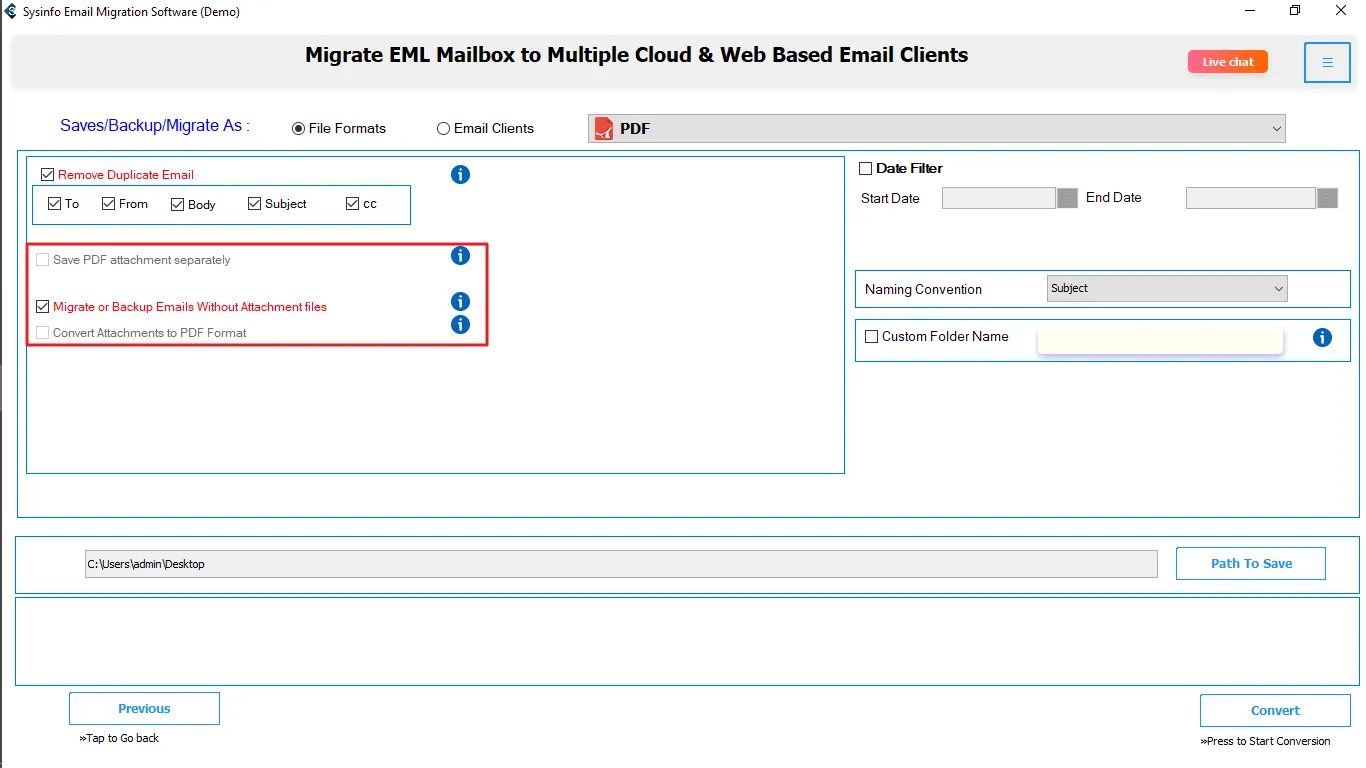The image size is (1366, 768).
Task: Toggle Migrate or Backup Emails Without Attachment files
Action: coord(43,307)
